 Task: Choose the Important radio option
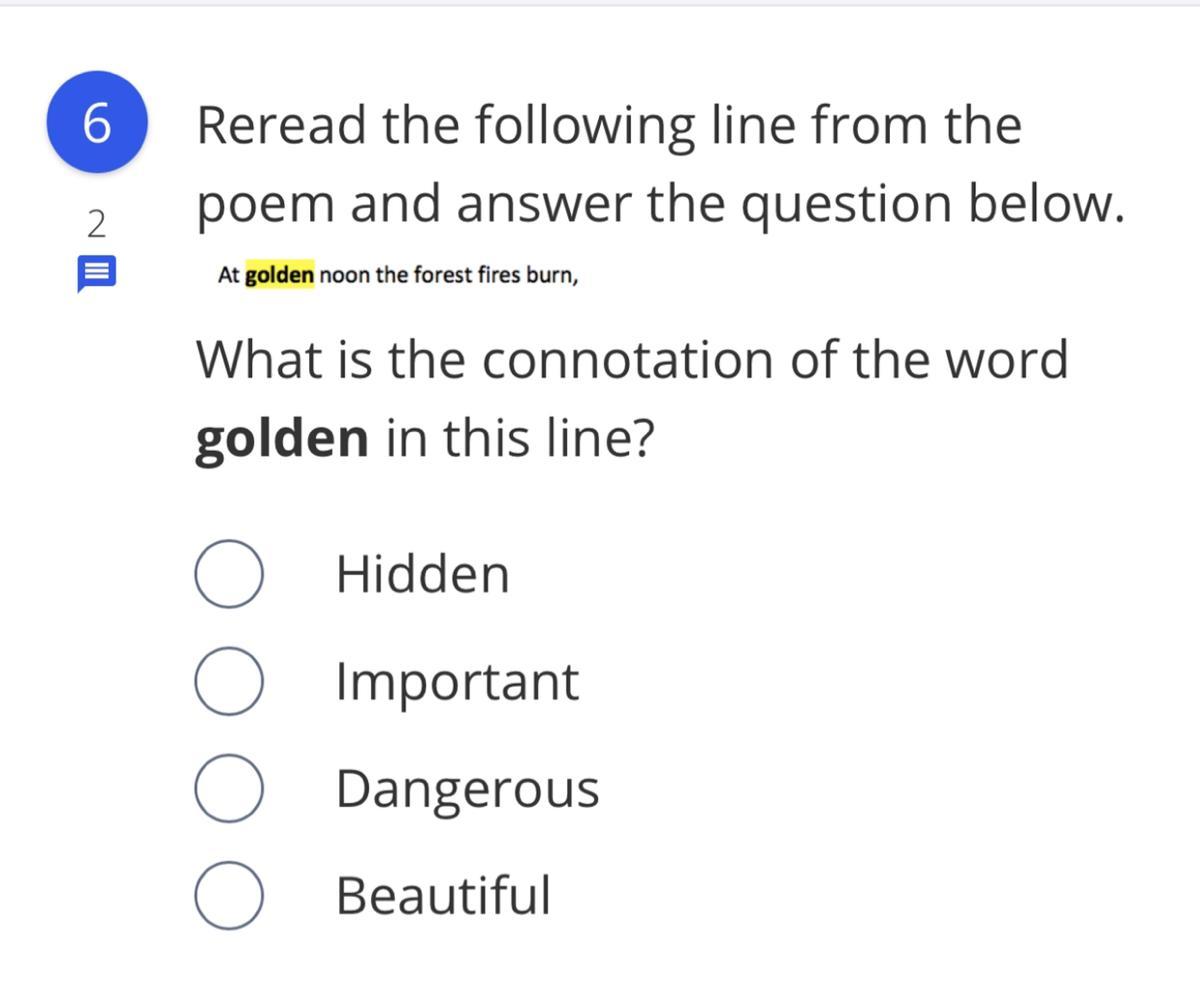[229, 681]
